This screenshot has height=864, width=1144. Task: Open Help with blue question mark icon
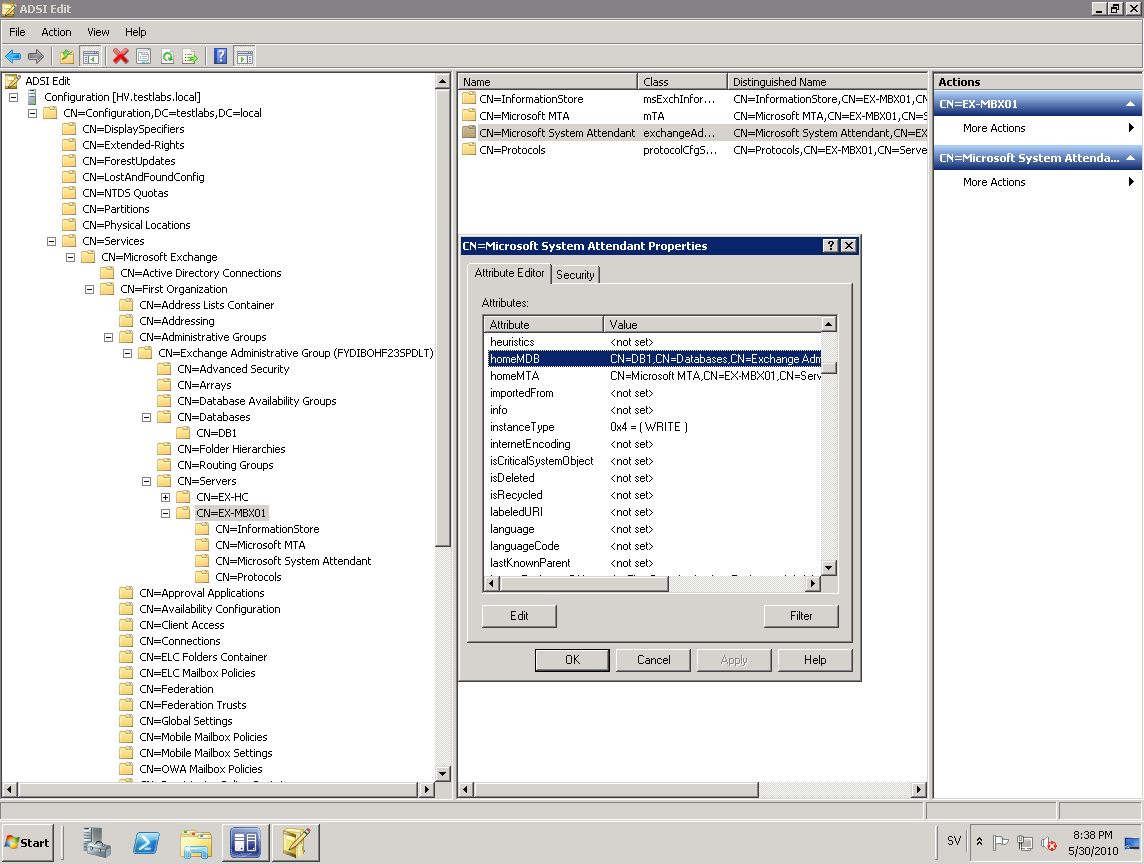coord(220,56)
